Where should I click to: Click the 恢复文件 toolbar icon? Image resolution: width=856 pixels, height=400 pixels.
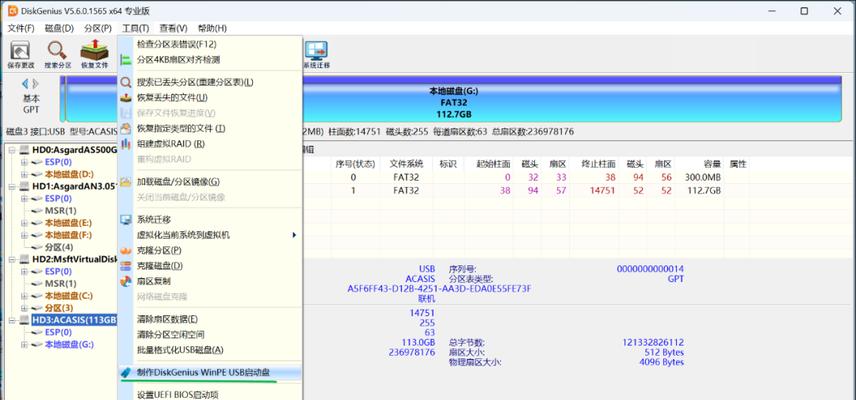click(94, 50)
